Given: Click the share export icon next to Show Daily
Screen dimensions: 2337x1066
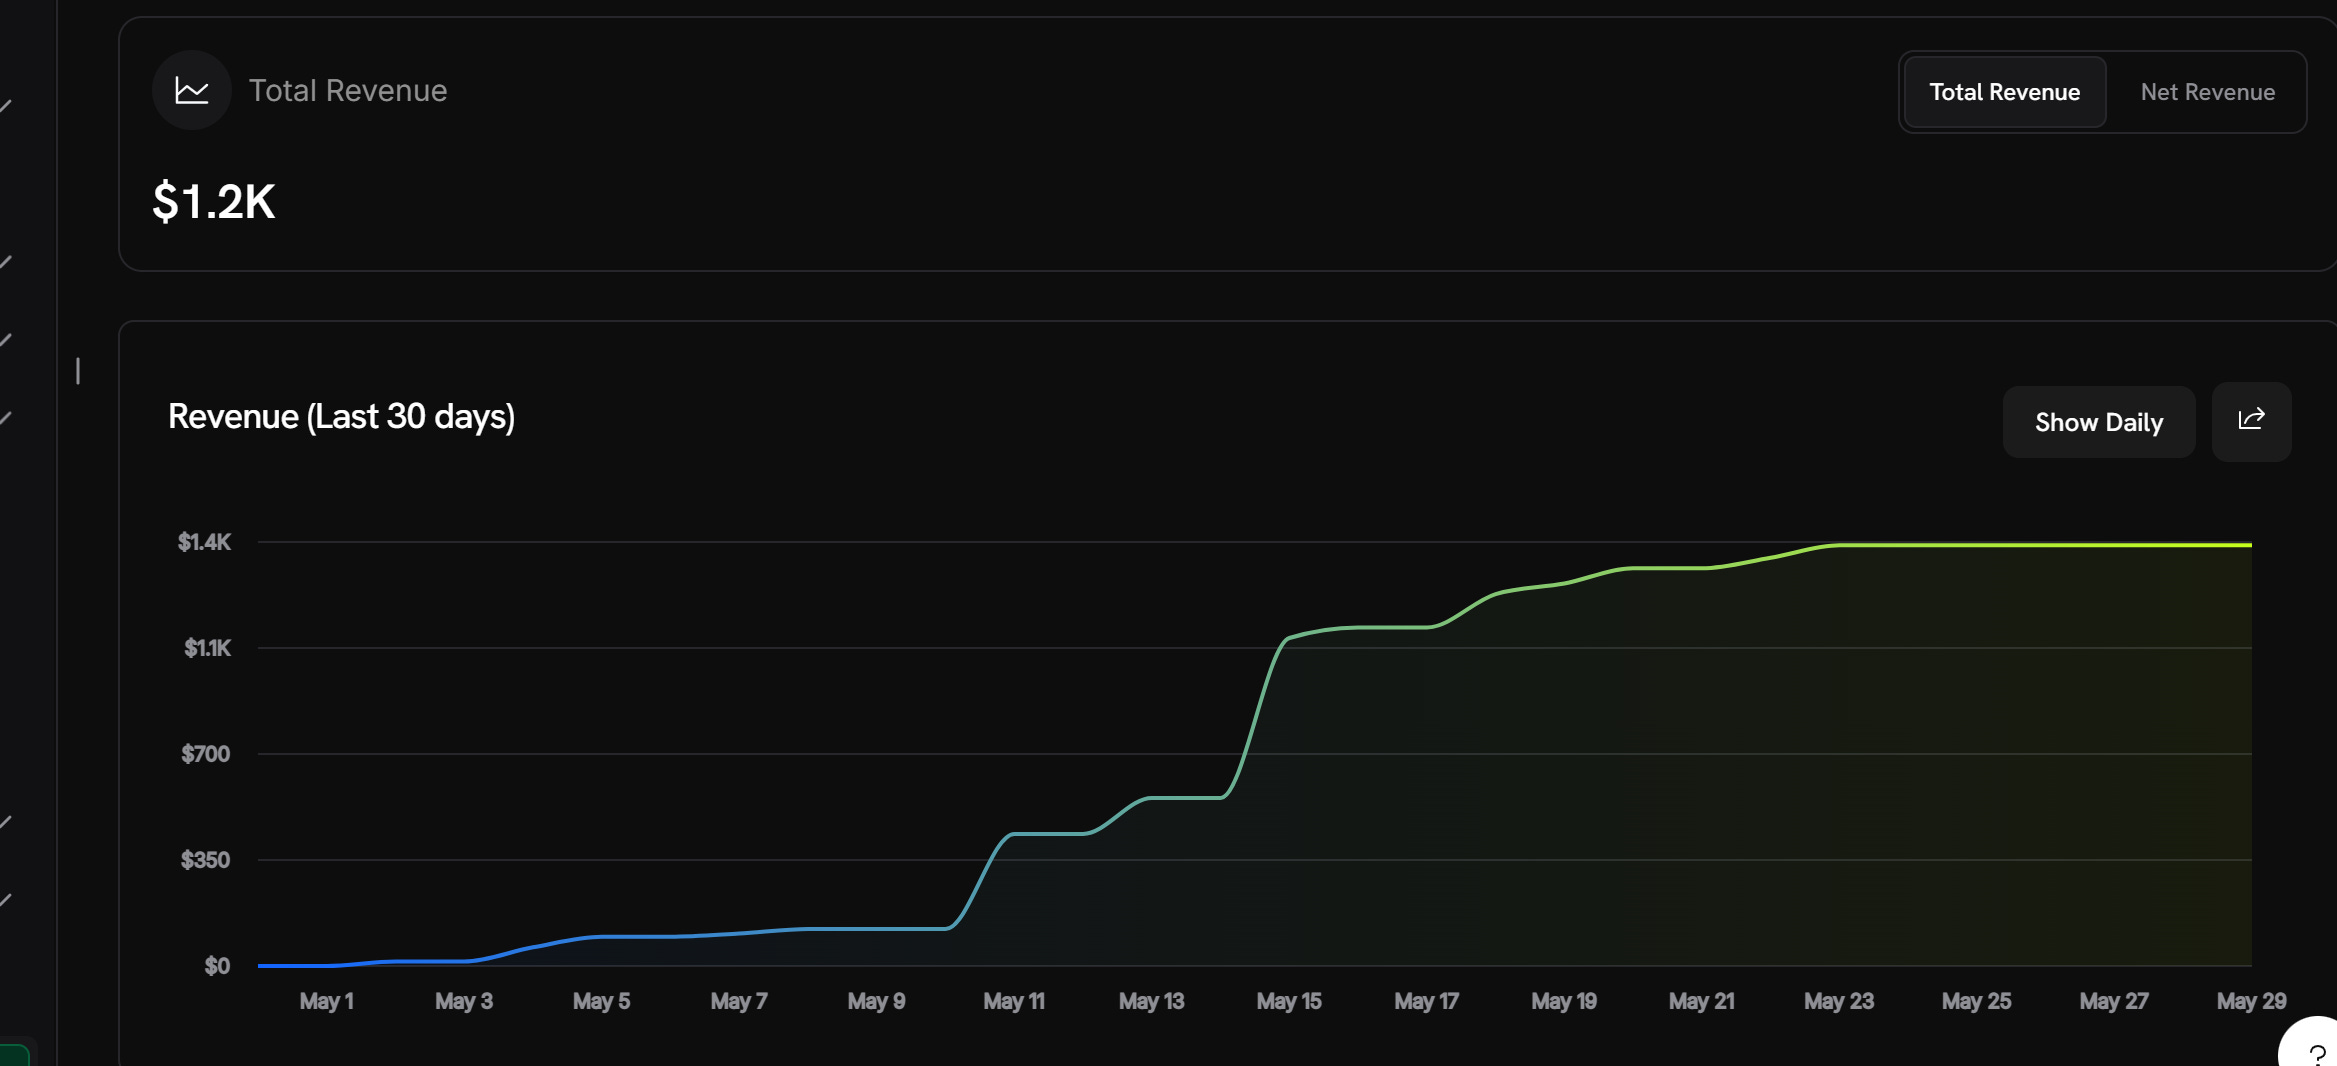Looking at the screenshot, I should (2251, 421).
